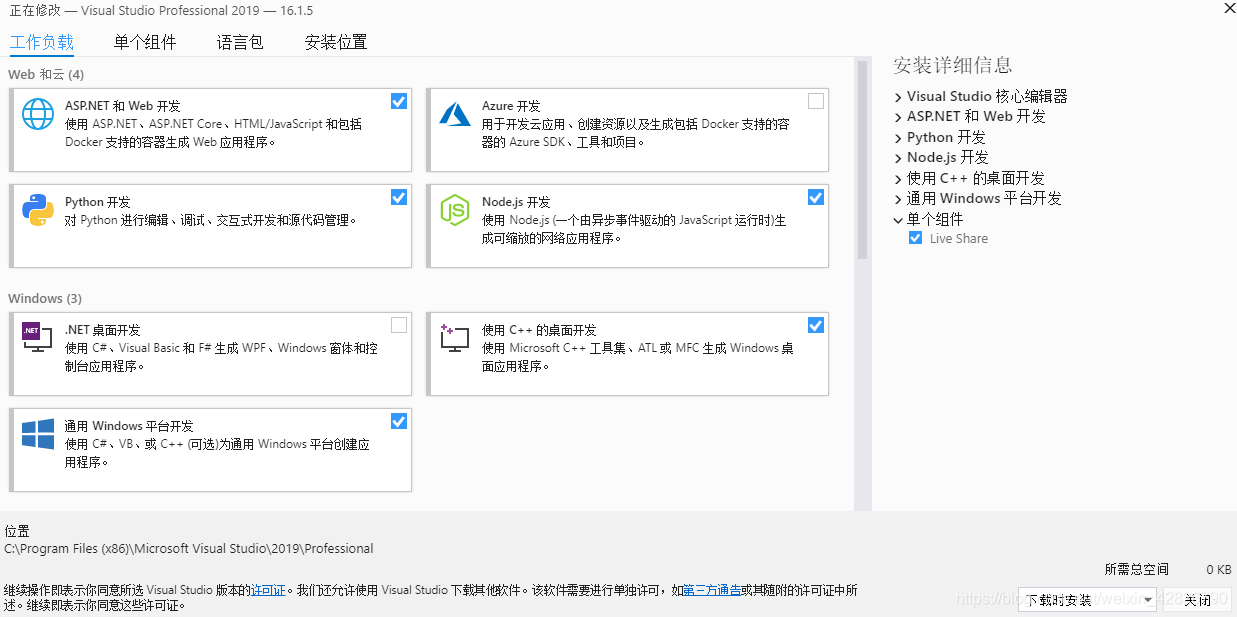
Task: Uncheck the Node.js 开发 workload box
Action: [816, 197]
